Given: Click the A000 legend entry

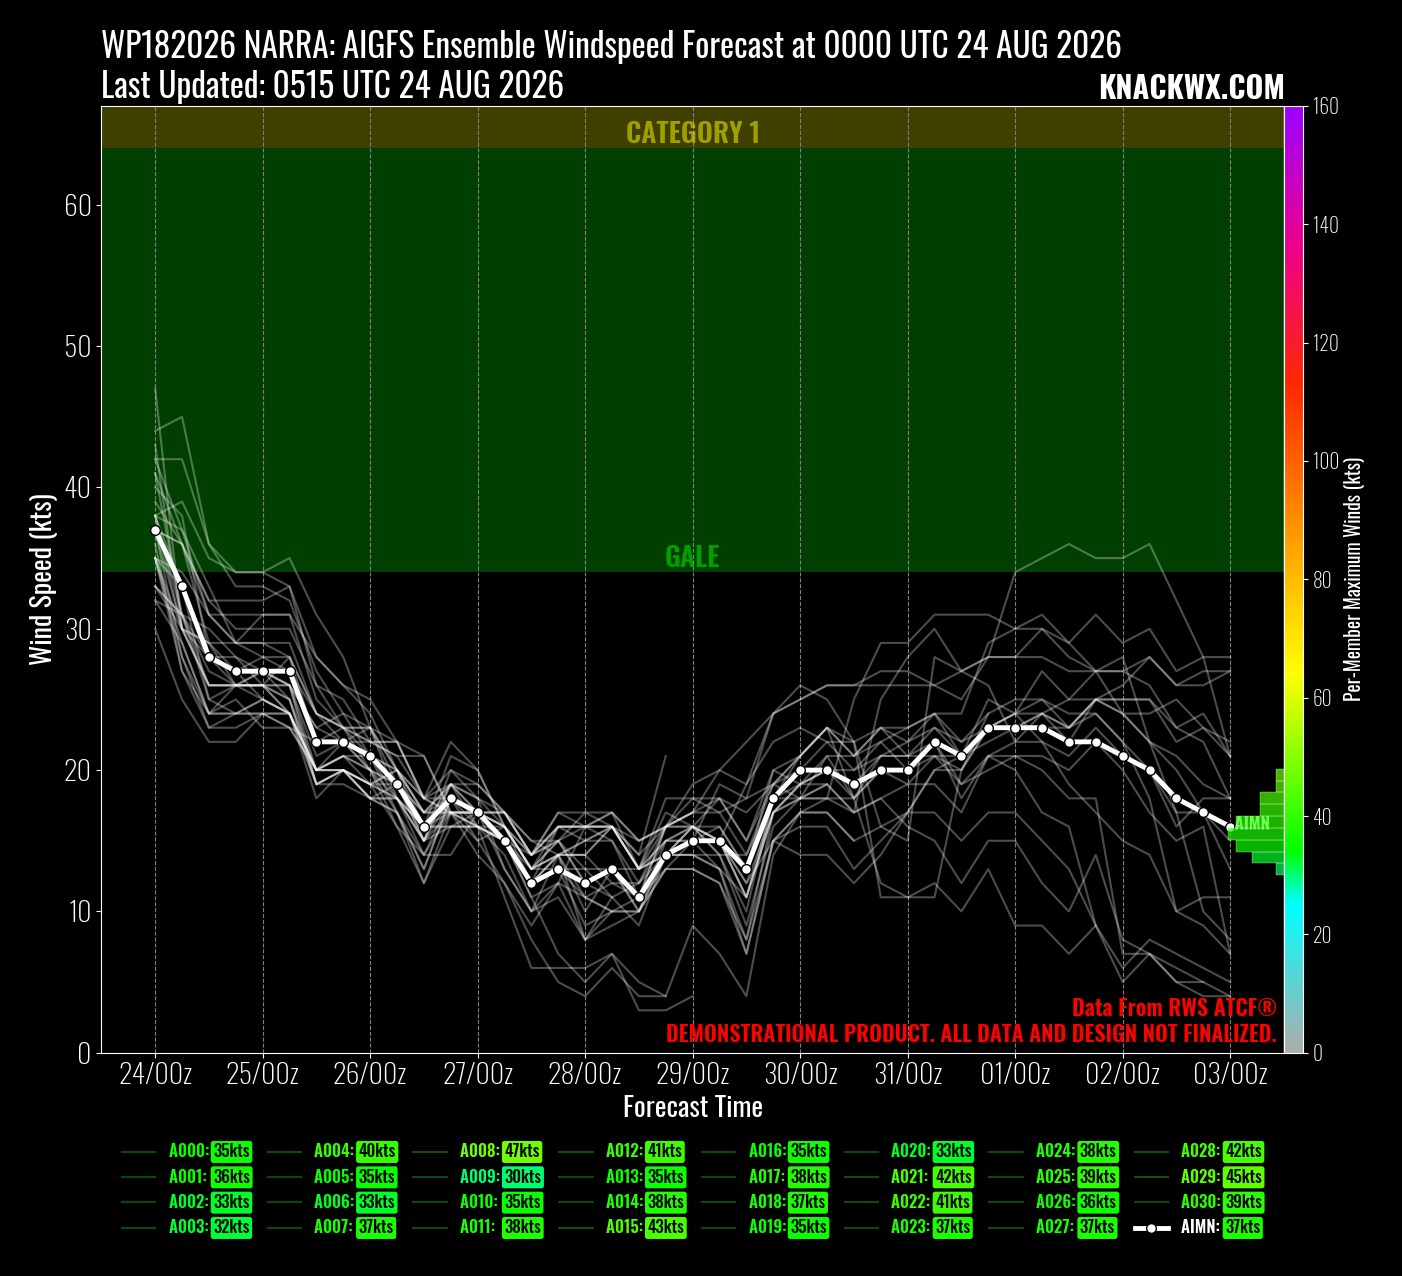Looking at the screenshot, I should click(186, 1152).
